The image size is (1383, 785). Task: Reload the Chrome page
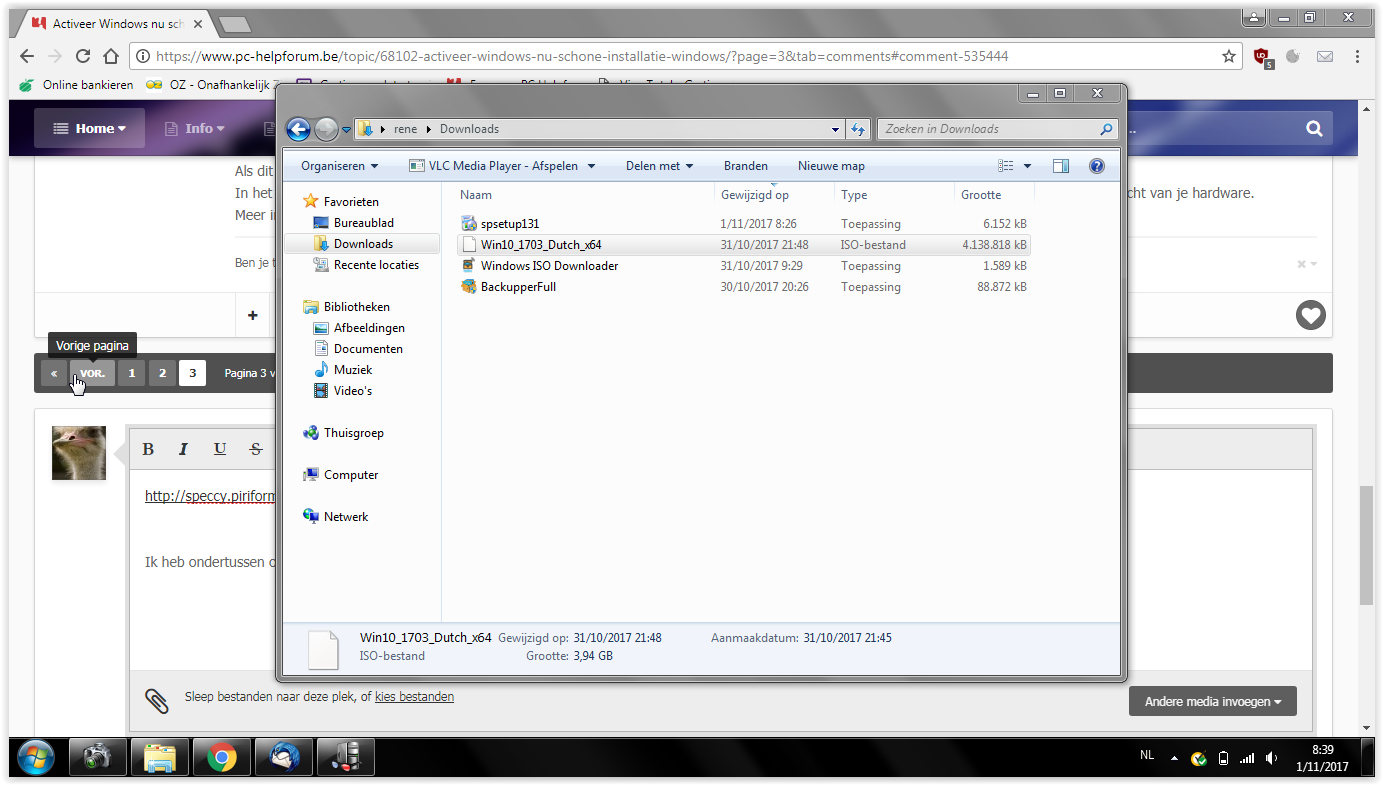83,56
